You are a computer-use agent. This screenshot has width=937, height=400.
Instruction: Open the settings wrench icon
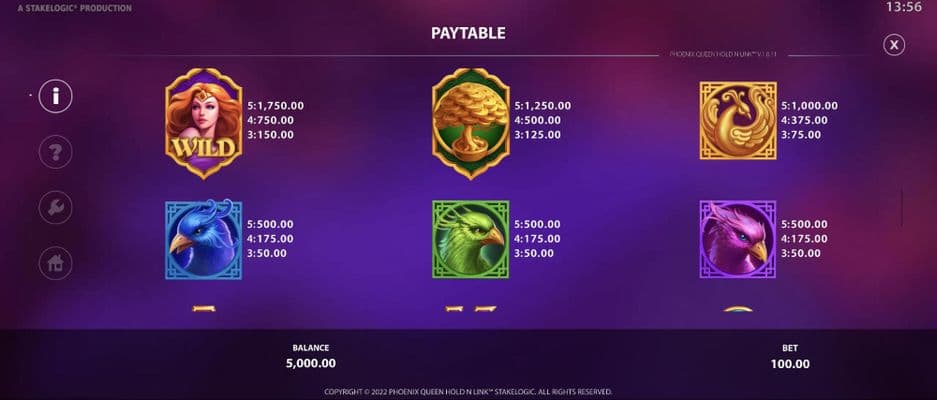56,207
